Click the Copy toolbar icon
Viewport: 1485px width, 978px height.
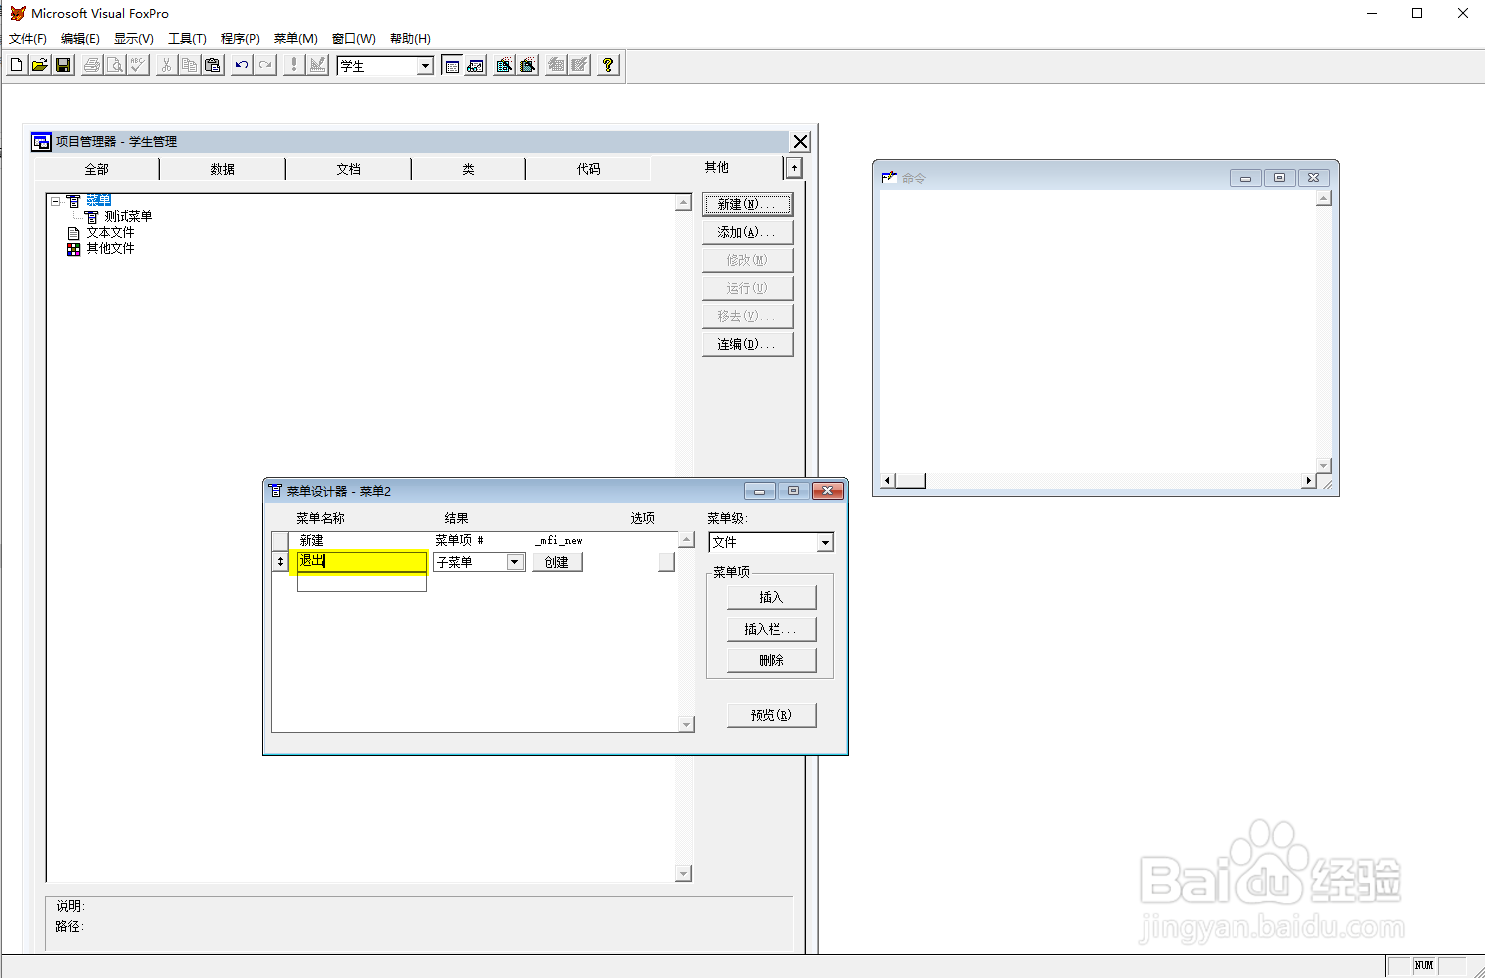point(189,65)
